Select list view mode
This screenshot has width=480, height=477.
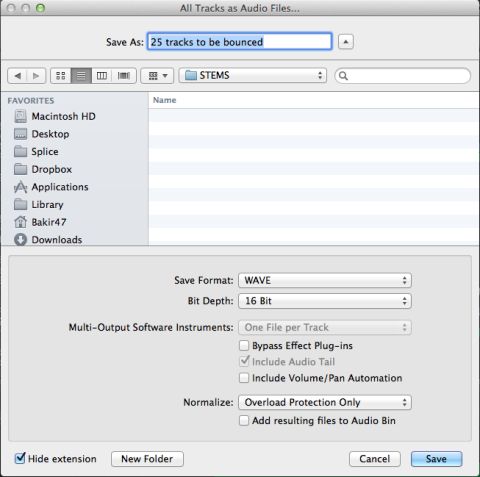(81, 76)
